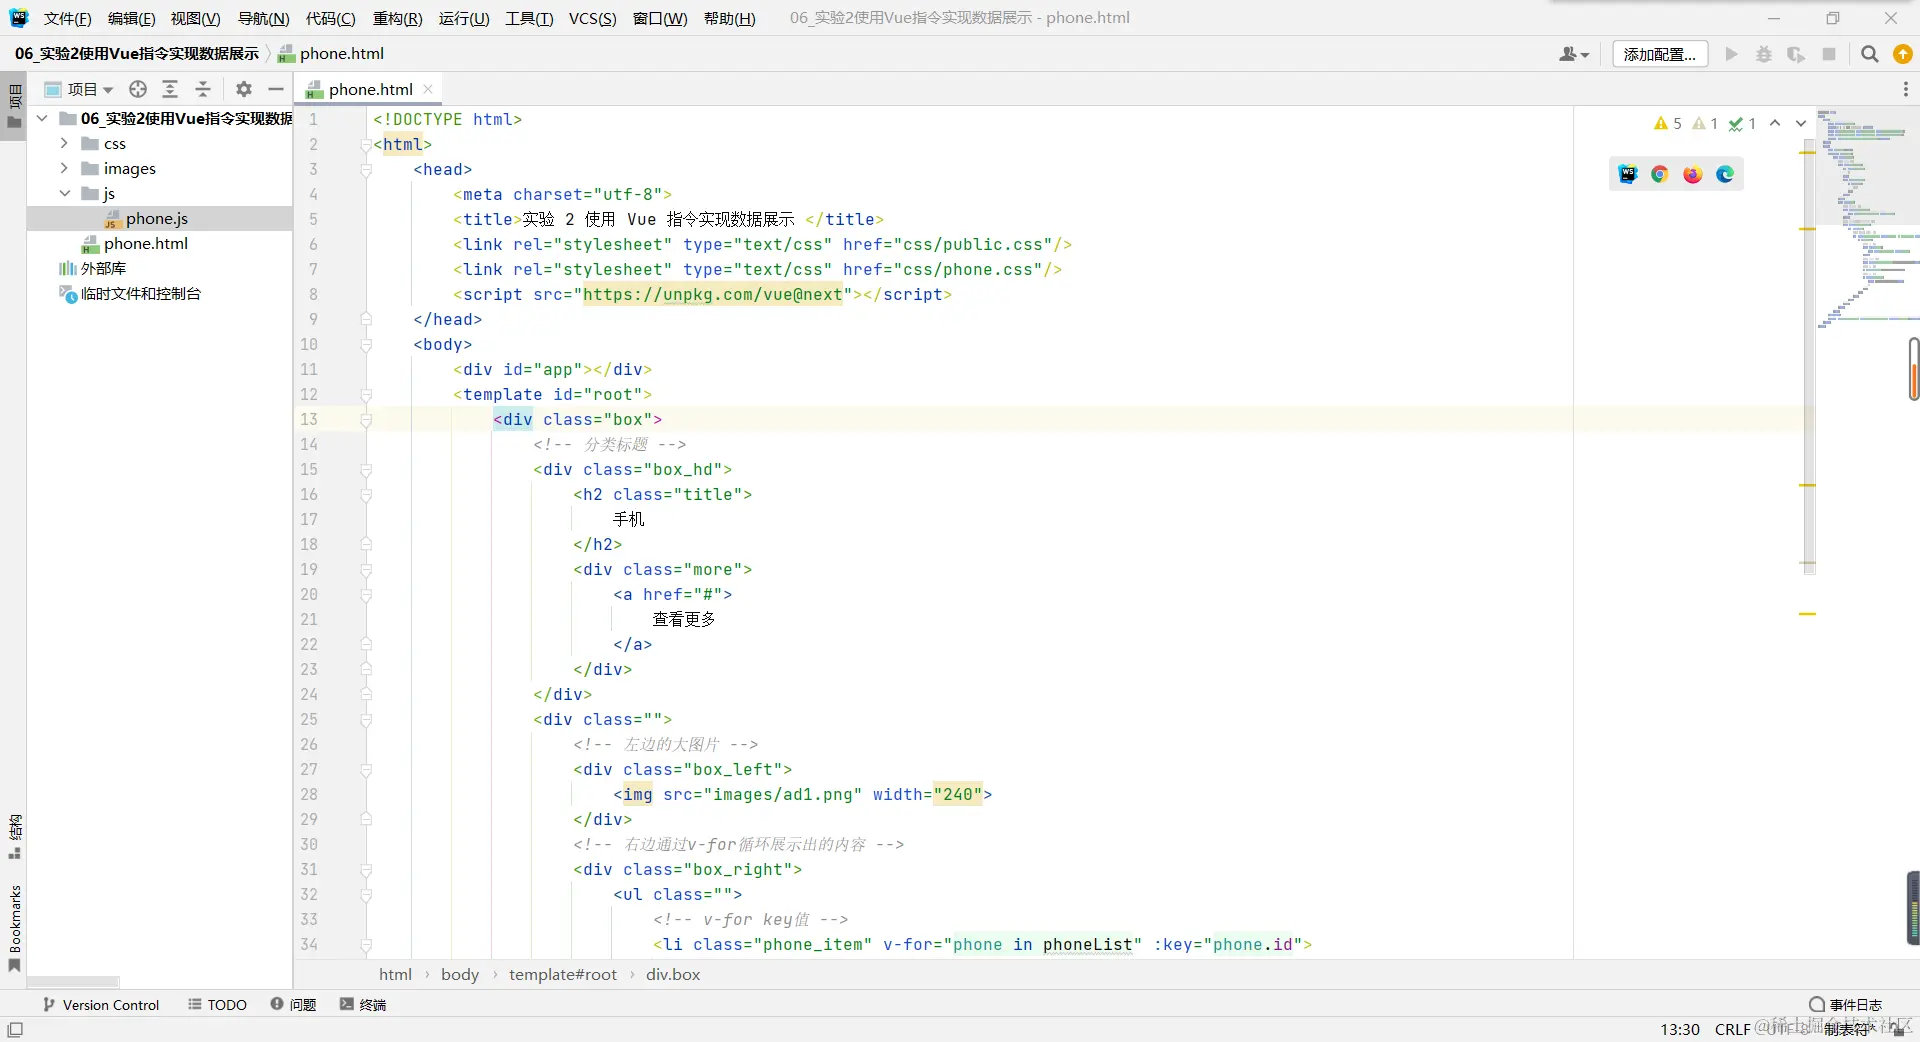Click the weak warning indicator showing 1
This screenshot has height=1042, width=1920.
[1705, 123]
